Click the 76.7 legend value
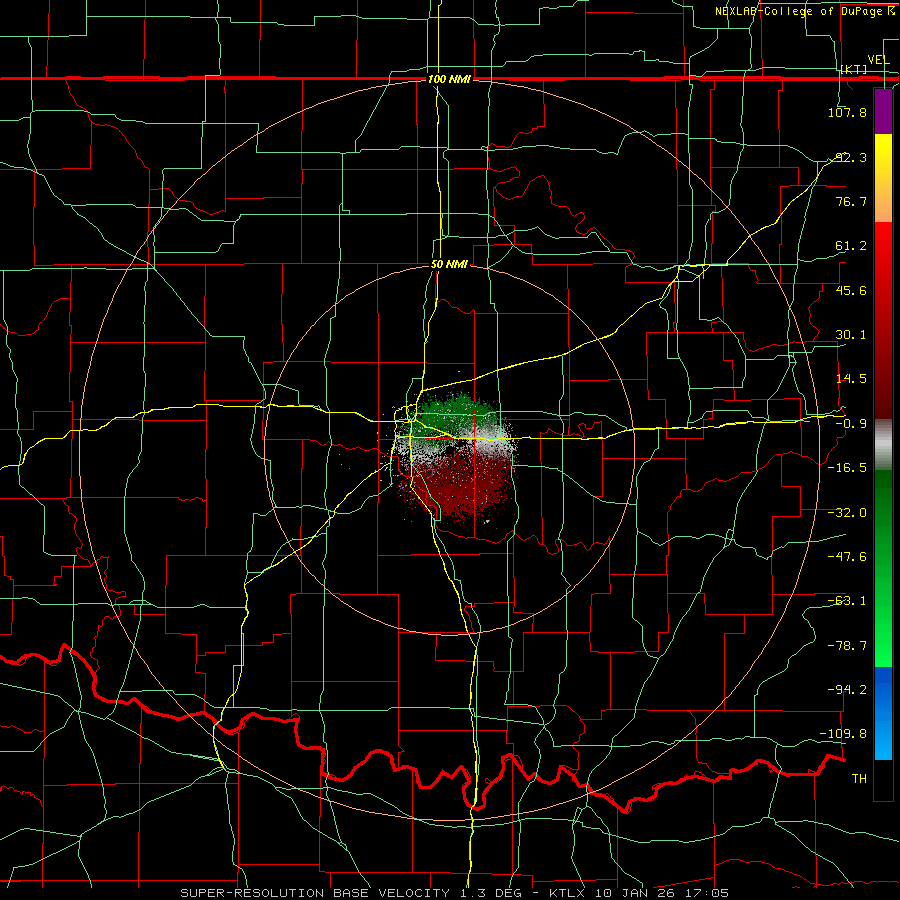Screen dimensions: 900x900 point(851,201)
